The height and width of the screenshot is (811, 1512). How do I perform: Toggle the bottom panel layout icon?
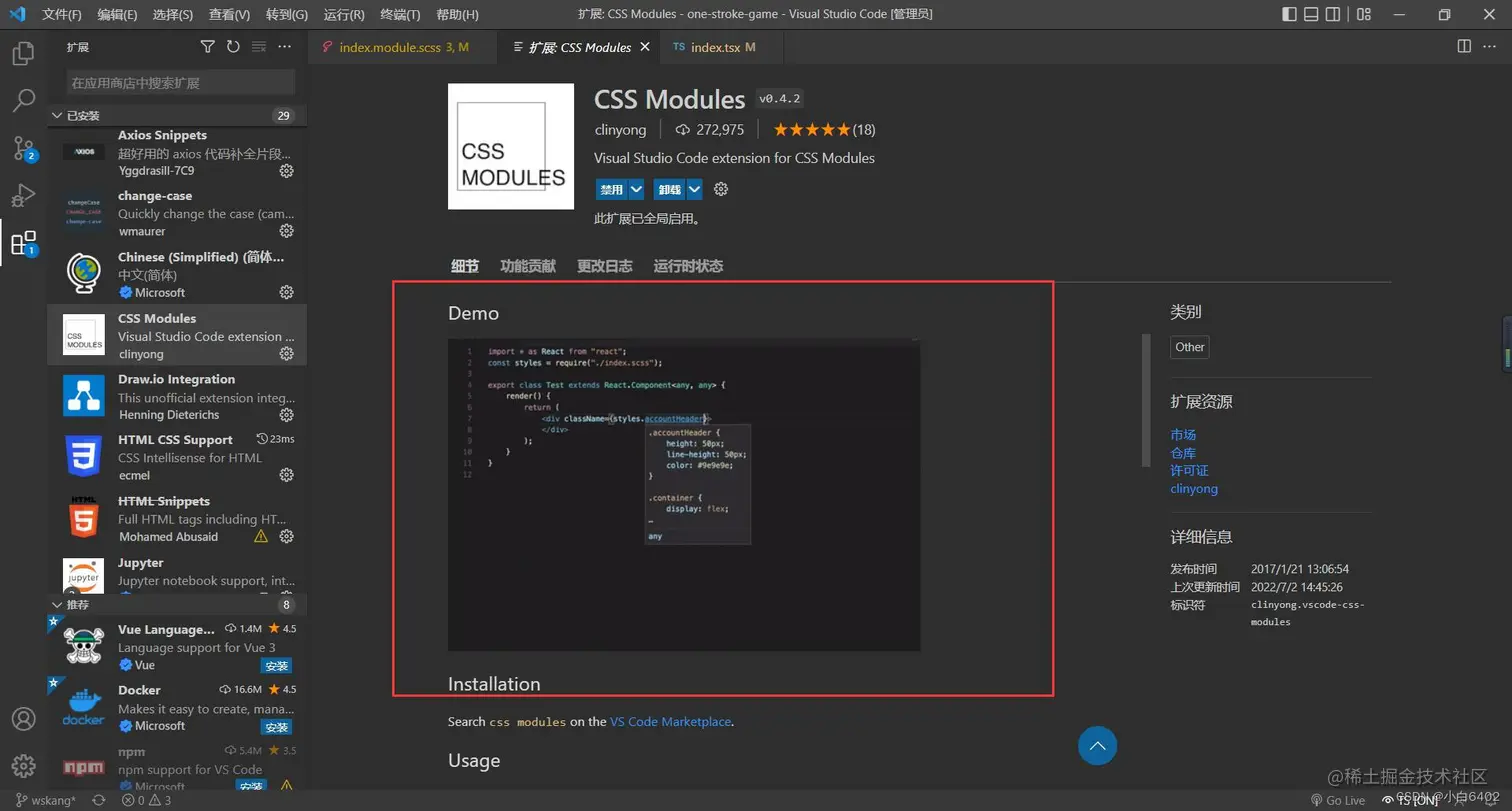1312,14
